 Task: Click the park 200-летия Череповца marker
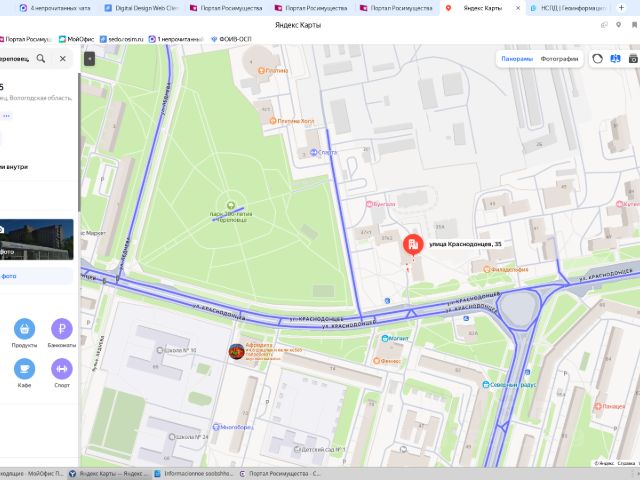coord(231,205)
